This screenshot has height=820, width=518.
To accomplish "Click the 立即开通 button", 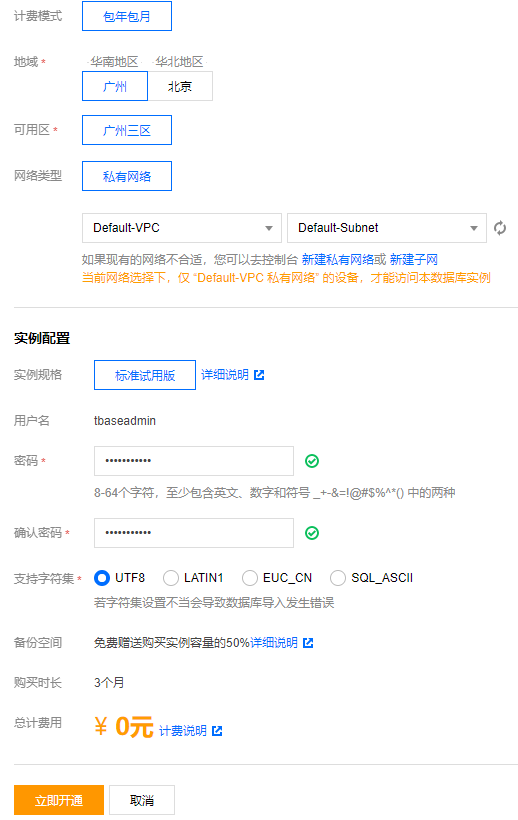I will (59, 800).
